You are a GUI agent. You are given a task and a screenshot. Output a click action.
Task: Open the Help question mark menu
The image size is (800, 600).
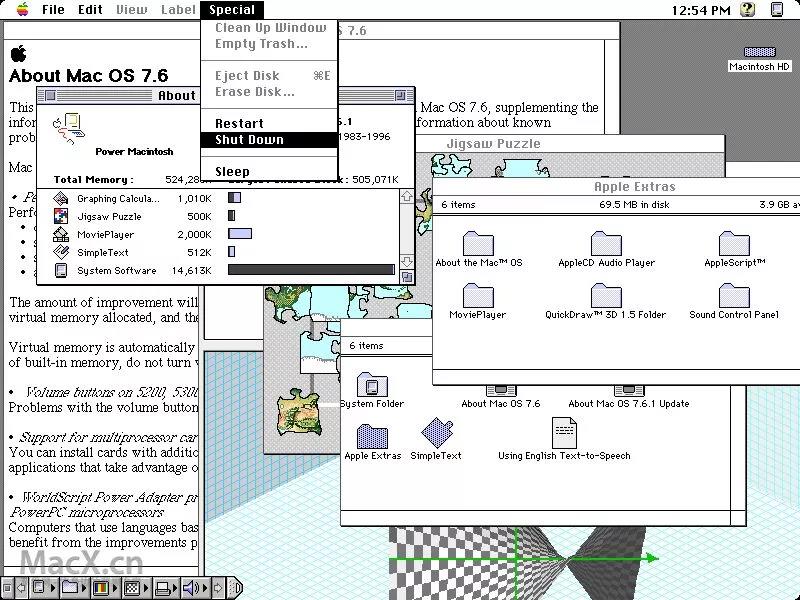point(748,10)
